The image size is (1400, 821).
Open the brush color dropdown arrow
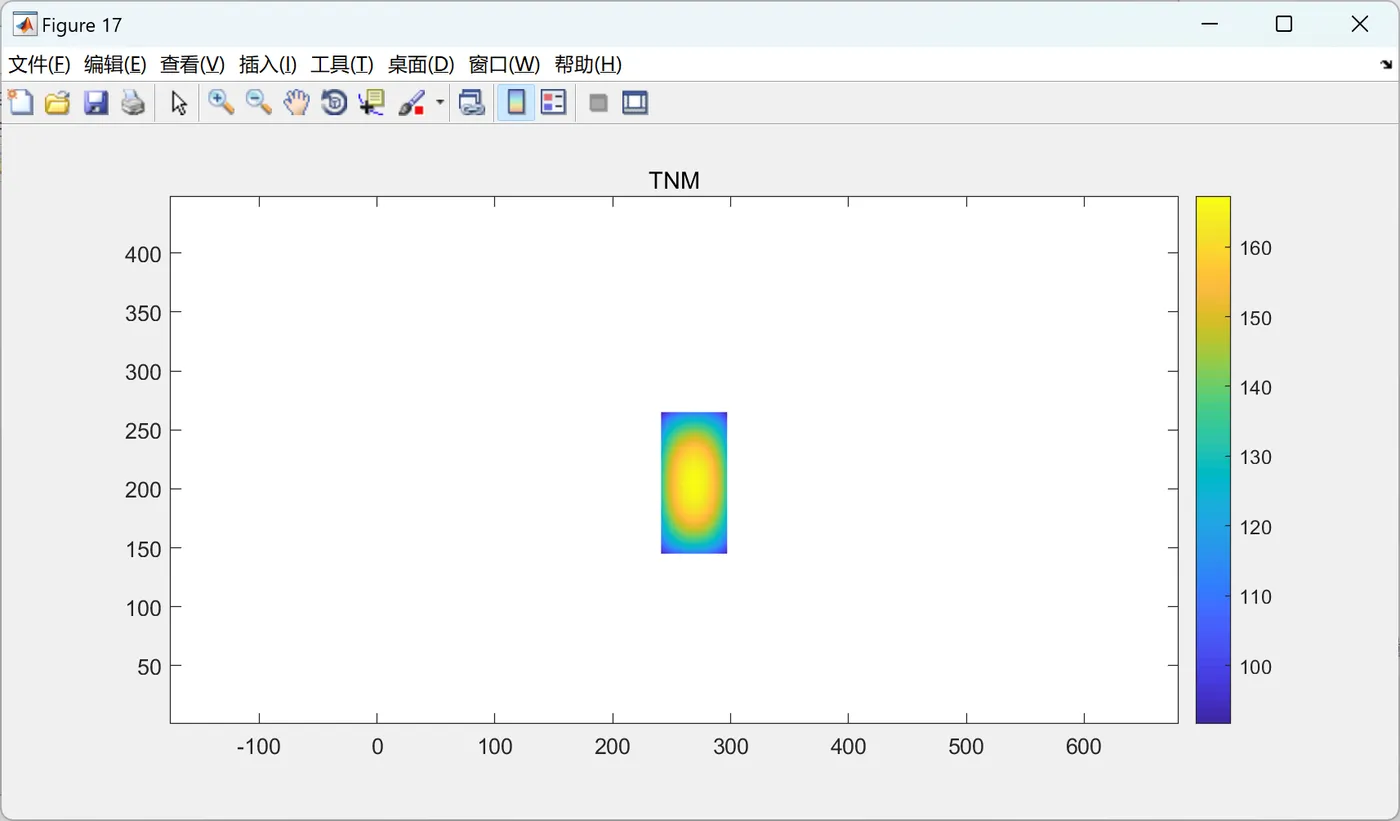click(x=440, y=103)
